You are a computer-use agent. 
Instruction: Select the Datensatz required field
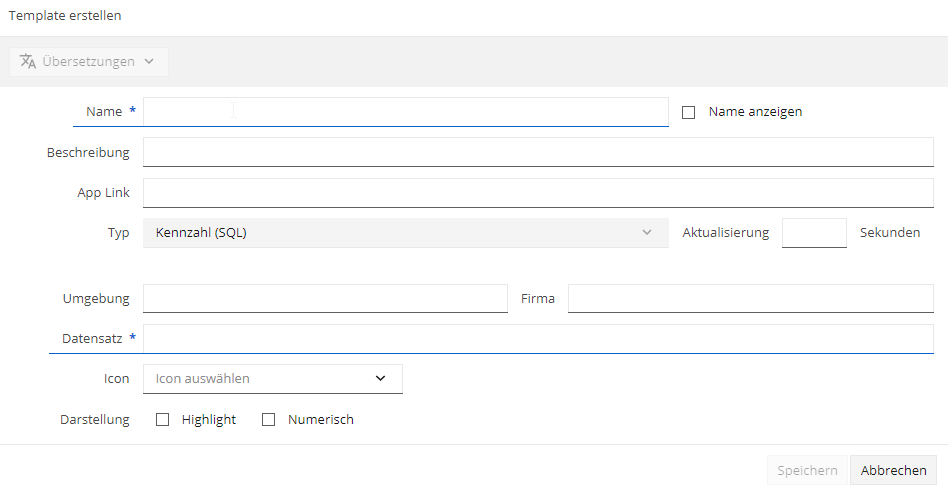coord(538,338)
